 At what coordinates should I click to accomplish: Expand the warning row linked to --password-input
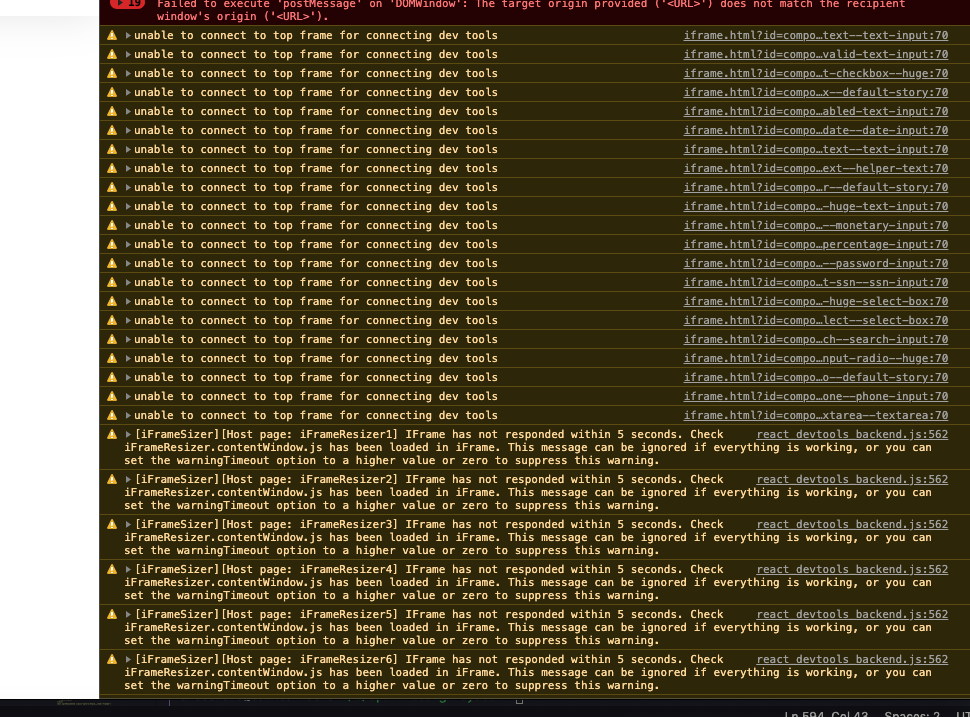pos(128,264)
